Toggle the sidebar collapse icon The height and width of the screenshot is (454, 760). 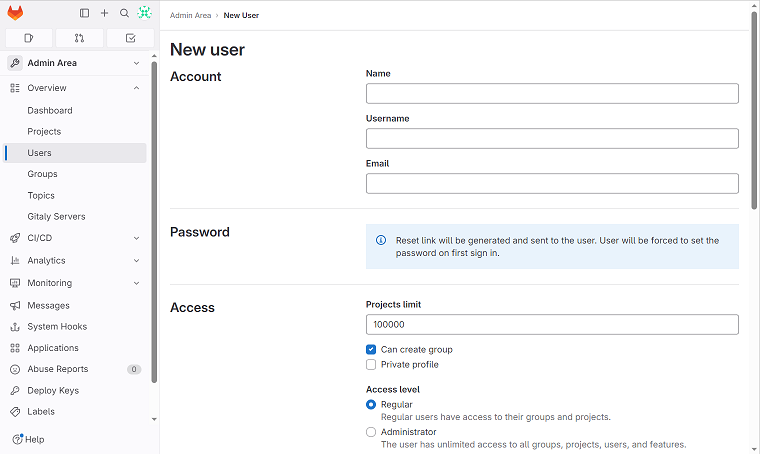[x=84, y=13]
